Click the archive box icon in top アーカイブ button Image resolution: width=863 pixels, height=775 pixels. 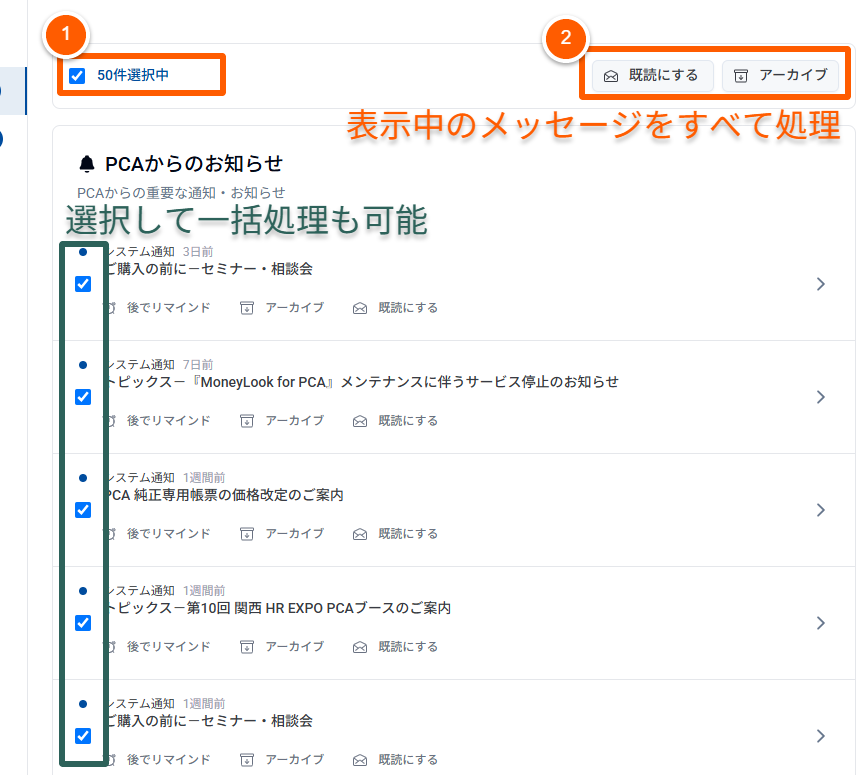(x=740, y=75)
